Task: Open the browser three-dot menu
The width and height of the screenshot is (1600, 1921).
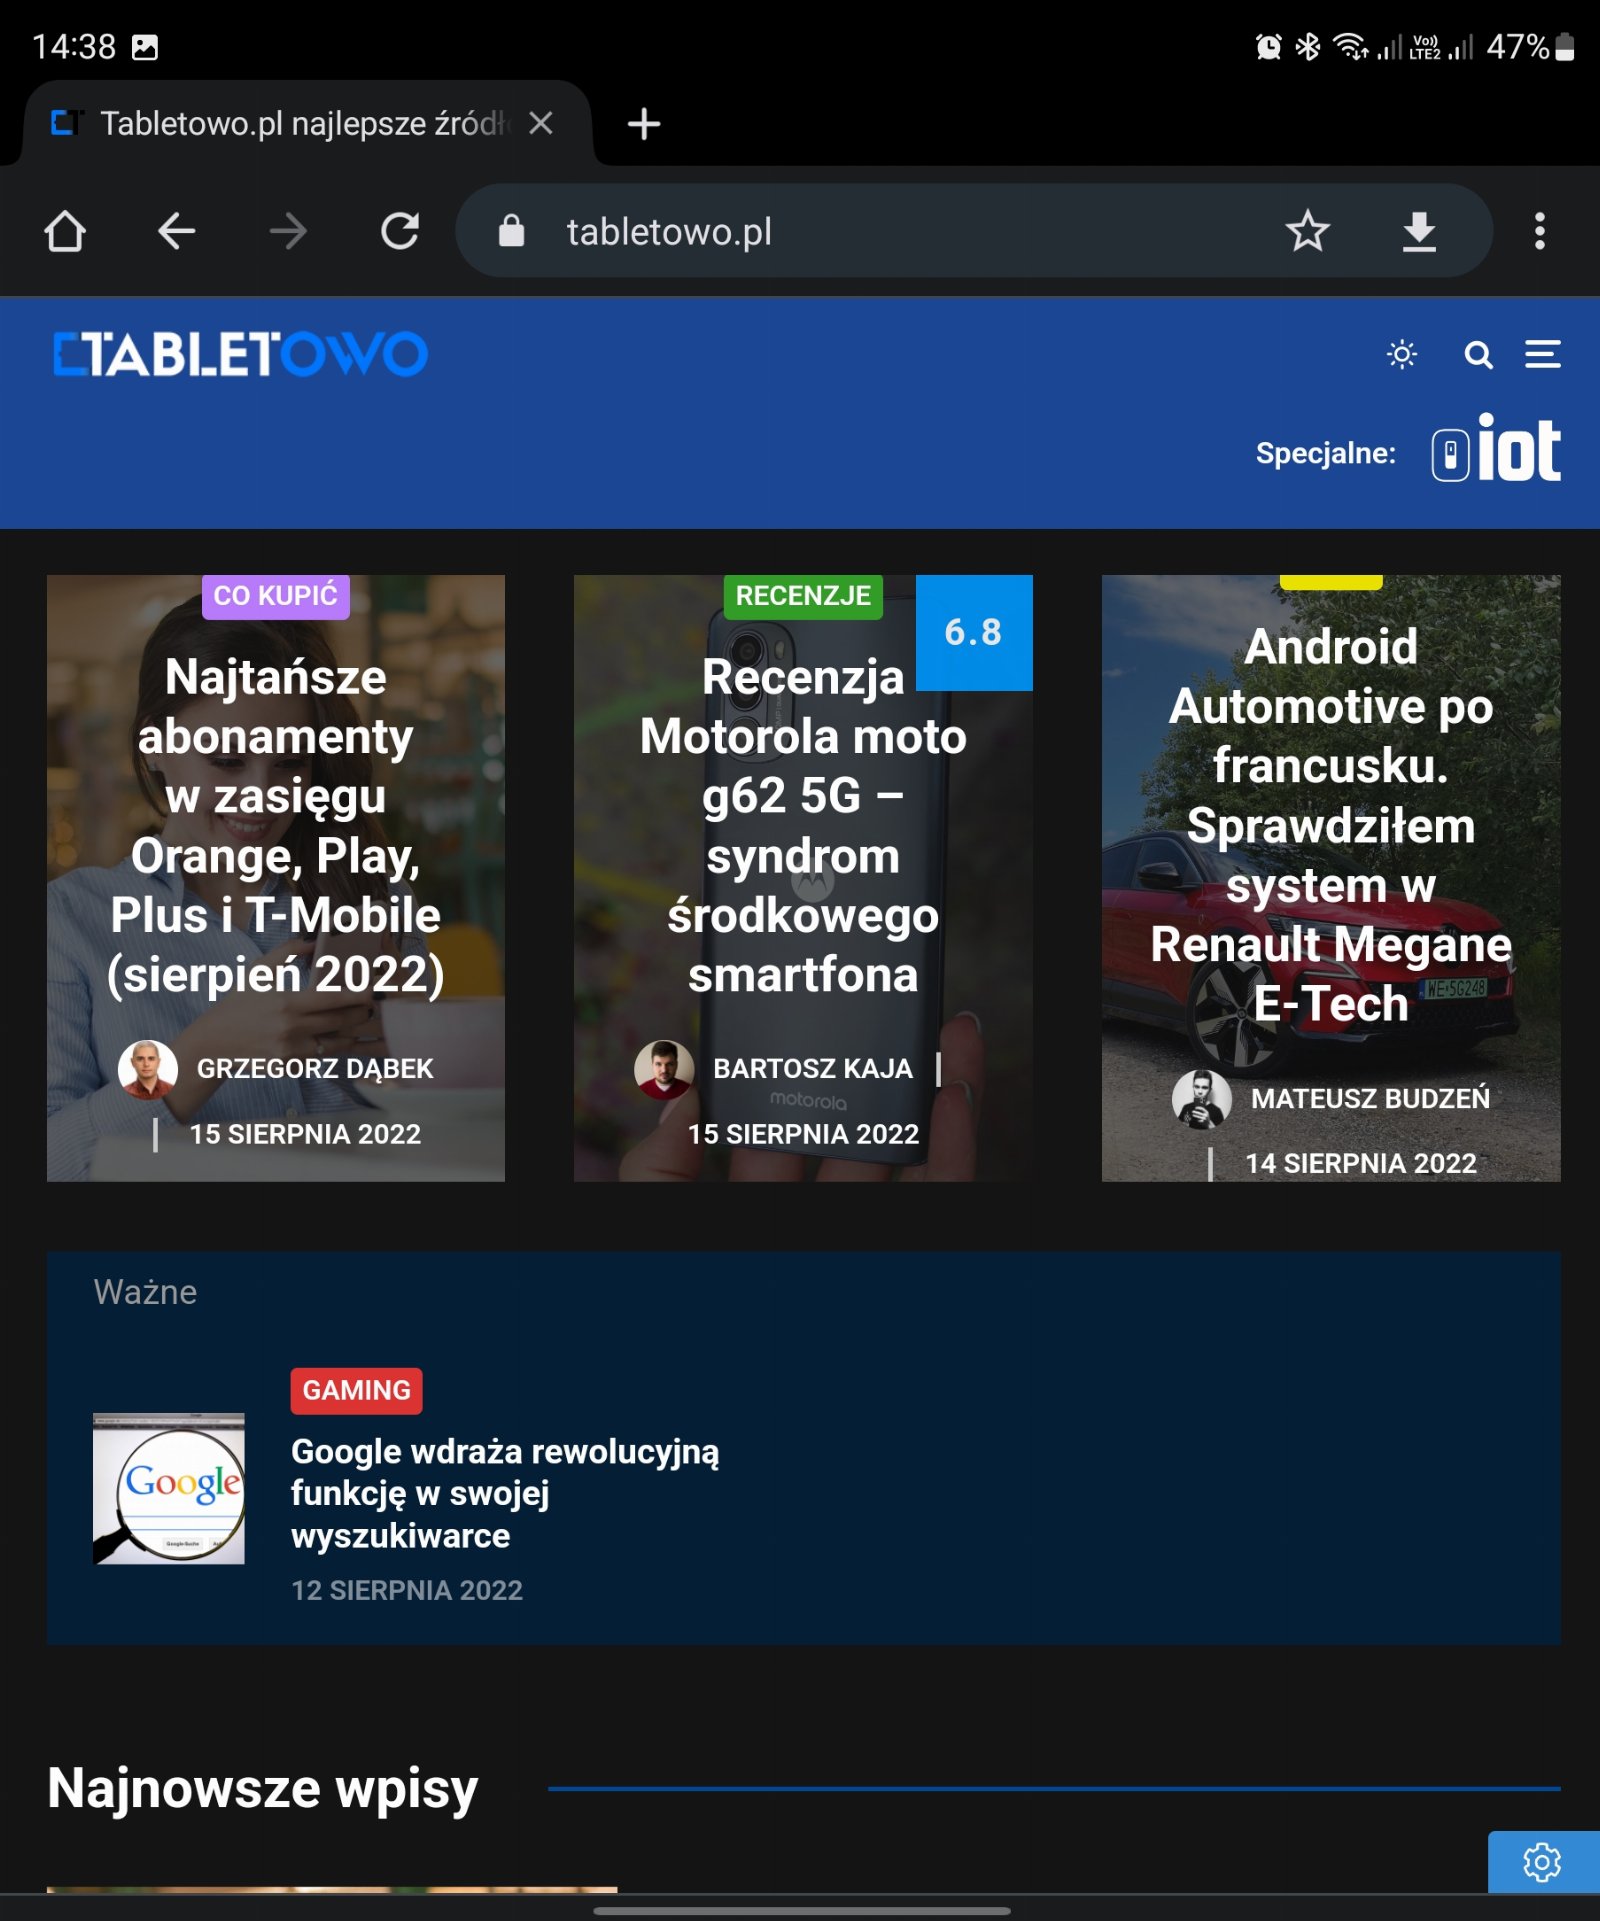Action: [x=1540, y=231]
